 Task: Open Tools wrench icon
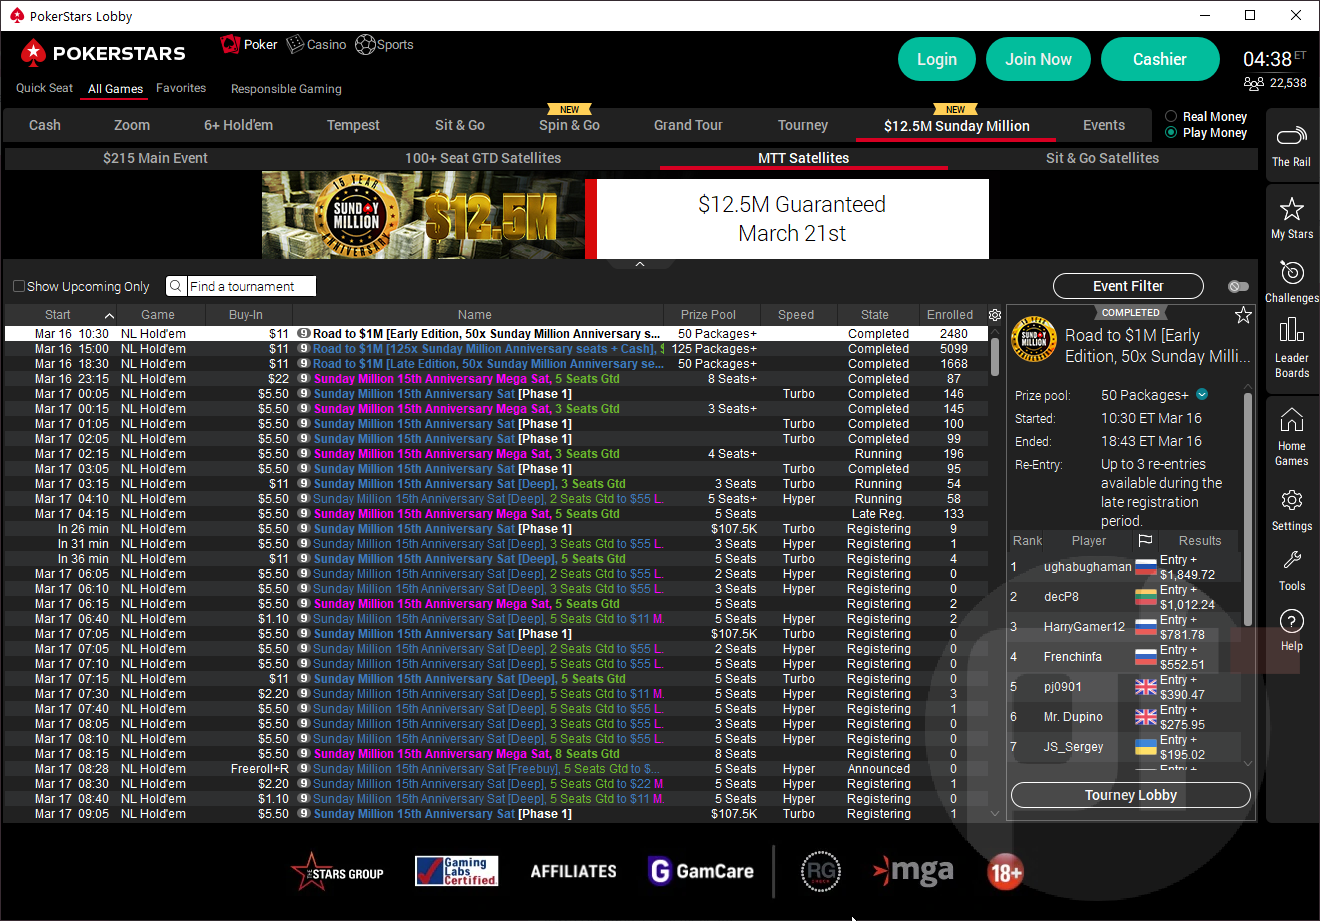pyautogui.click(x=1291, y=560)
